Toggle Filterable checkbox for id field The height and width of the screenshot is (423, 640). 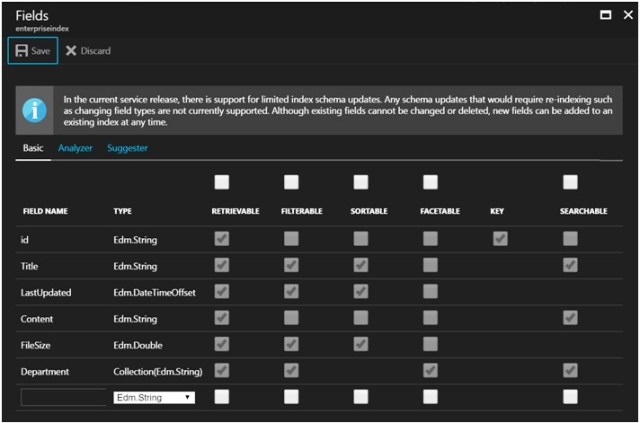291,238
